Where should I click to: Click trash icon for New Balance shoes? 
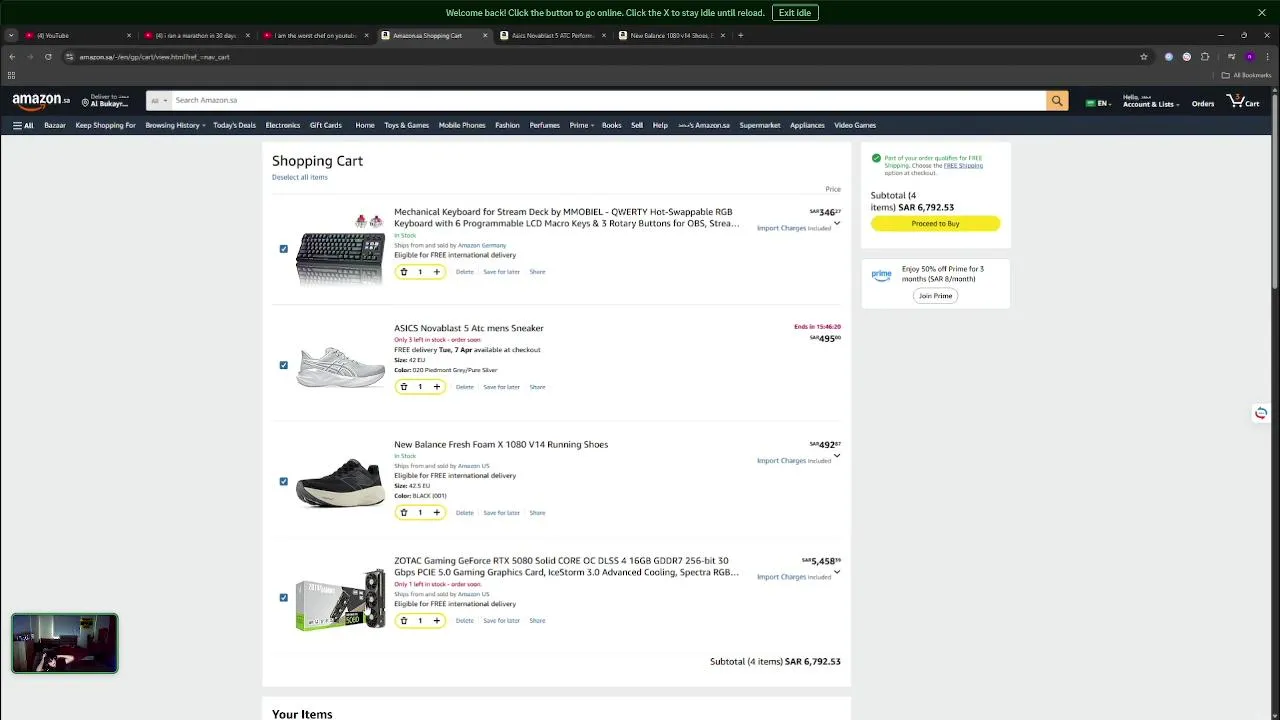pyautogui.click(x=404, y=513)
